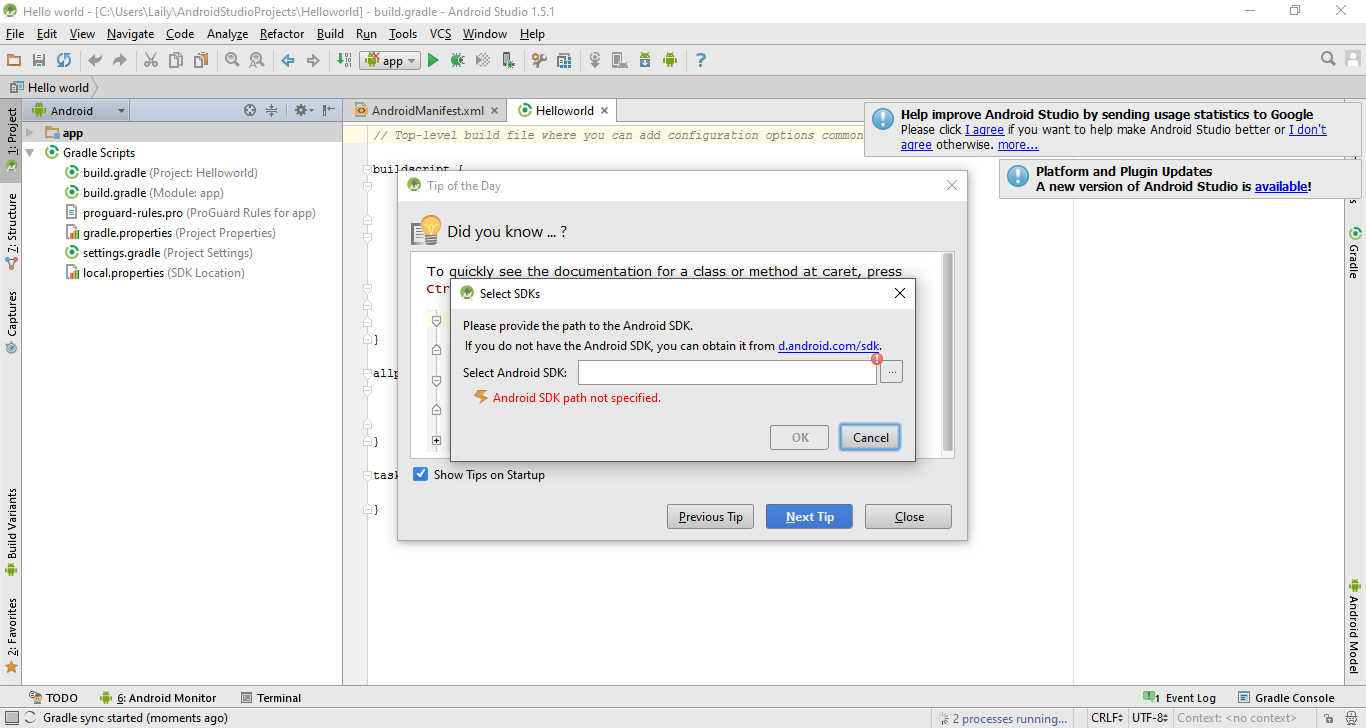
Task: Open Project panel gear settings dropdown
Action: [x=303, y=111]
